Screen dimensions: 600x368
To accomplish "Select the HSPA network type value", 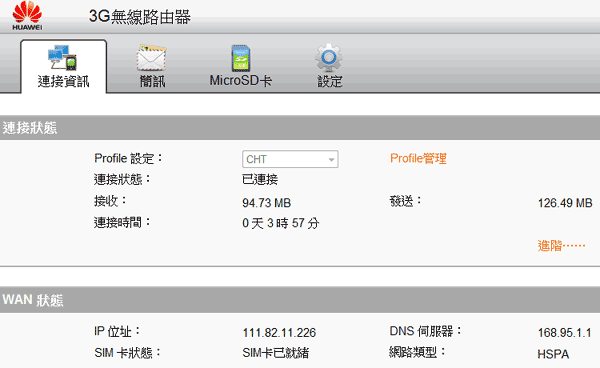I will (x=553, y=354).
